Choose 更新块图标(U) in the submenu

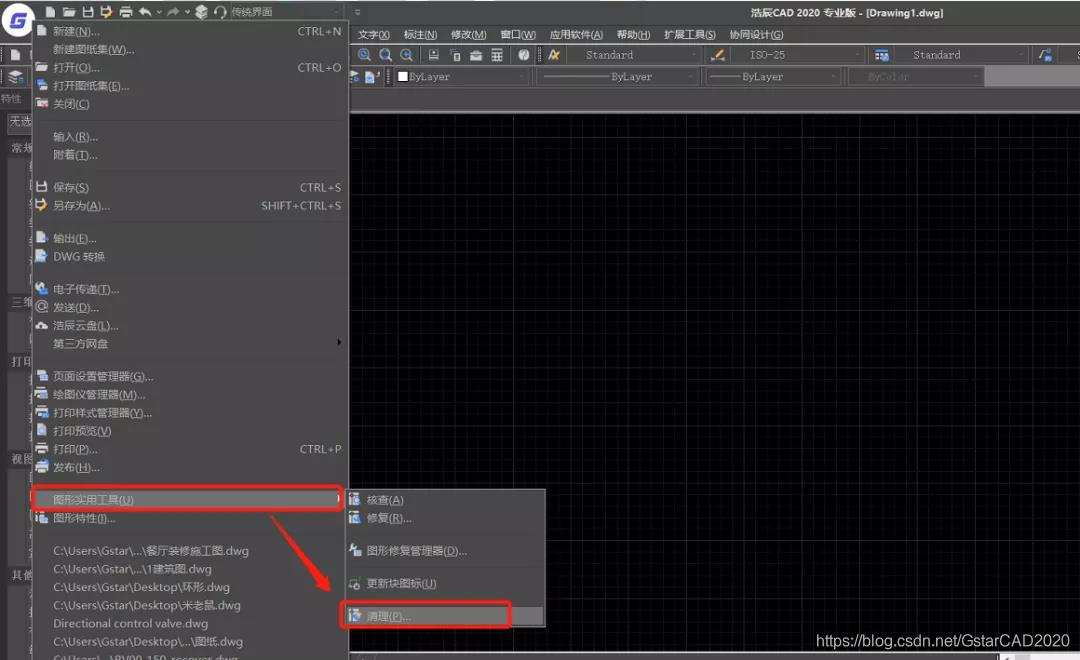click(x=445, y=584)
